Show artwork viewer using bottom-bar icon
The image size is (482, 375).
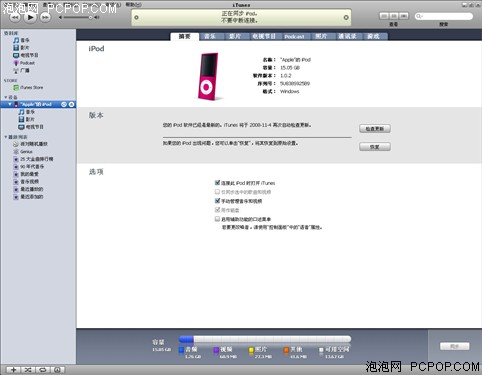pos(57,370)
